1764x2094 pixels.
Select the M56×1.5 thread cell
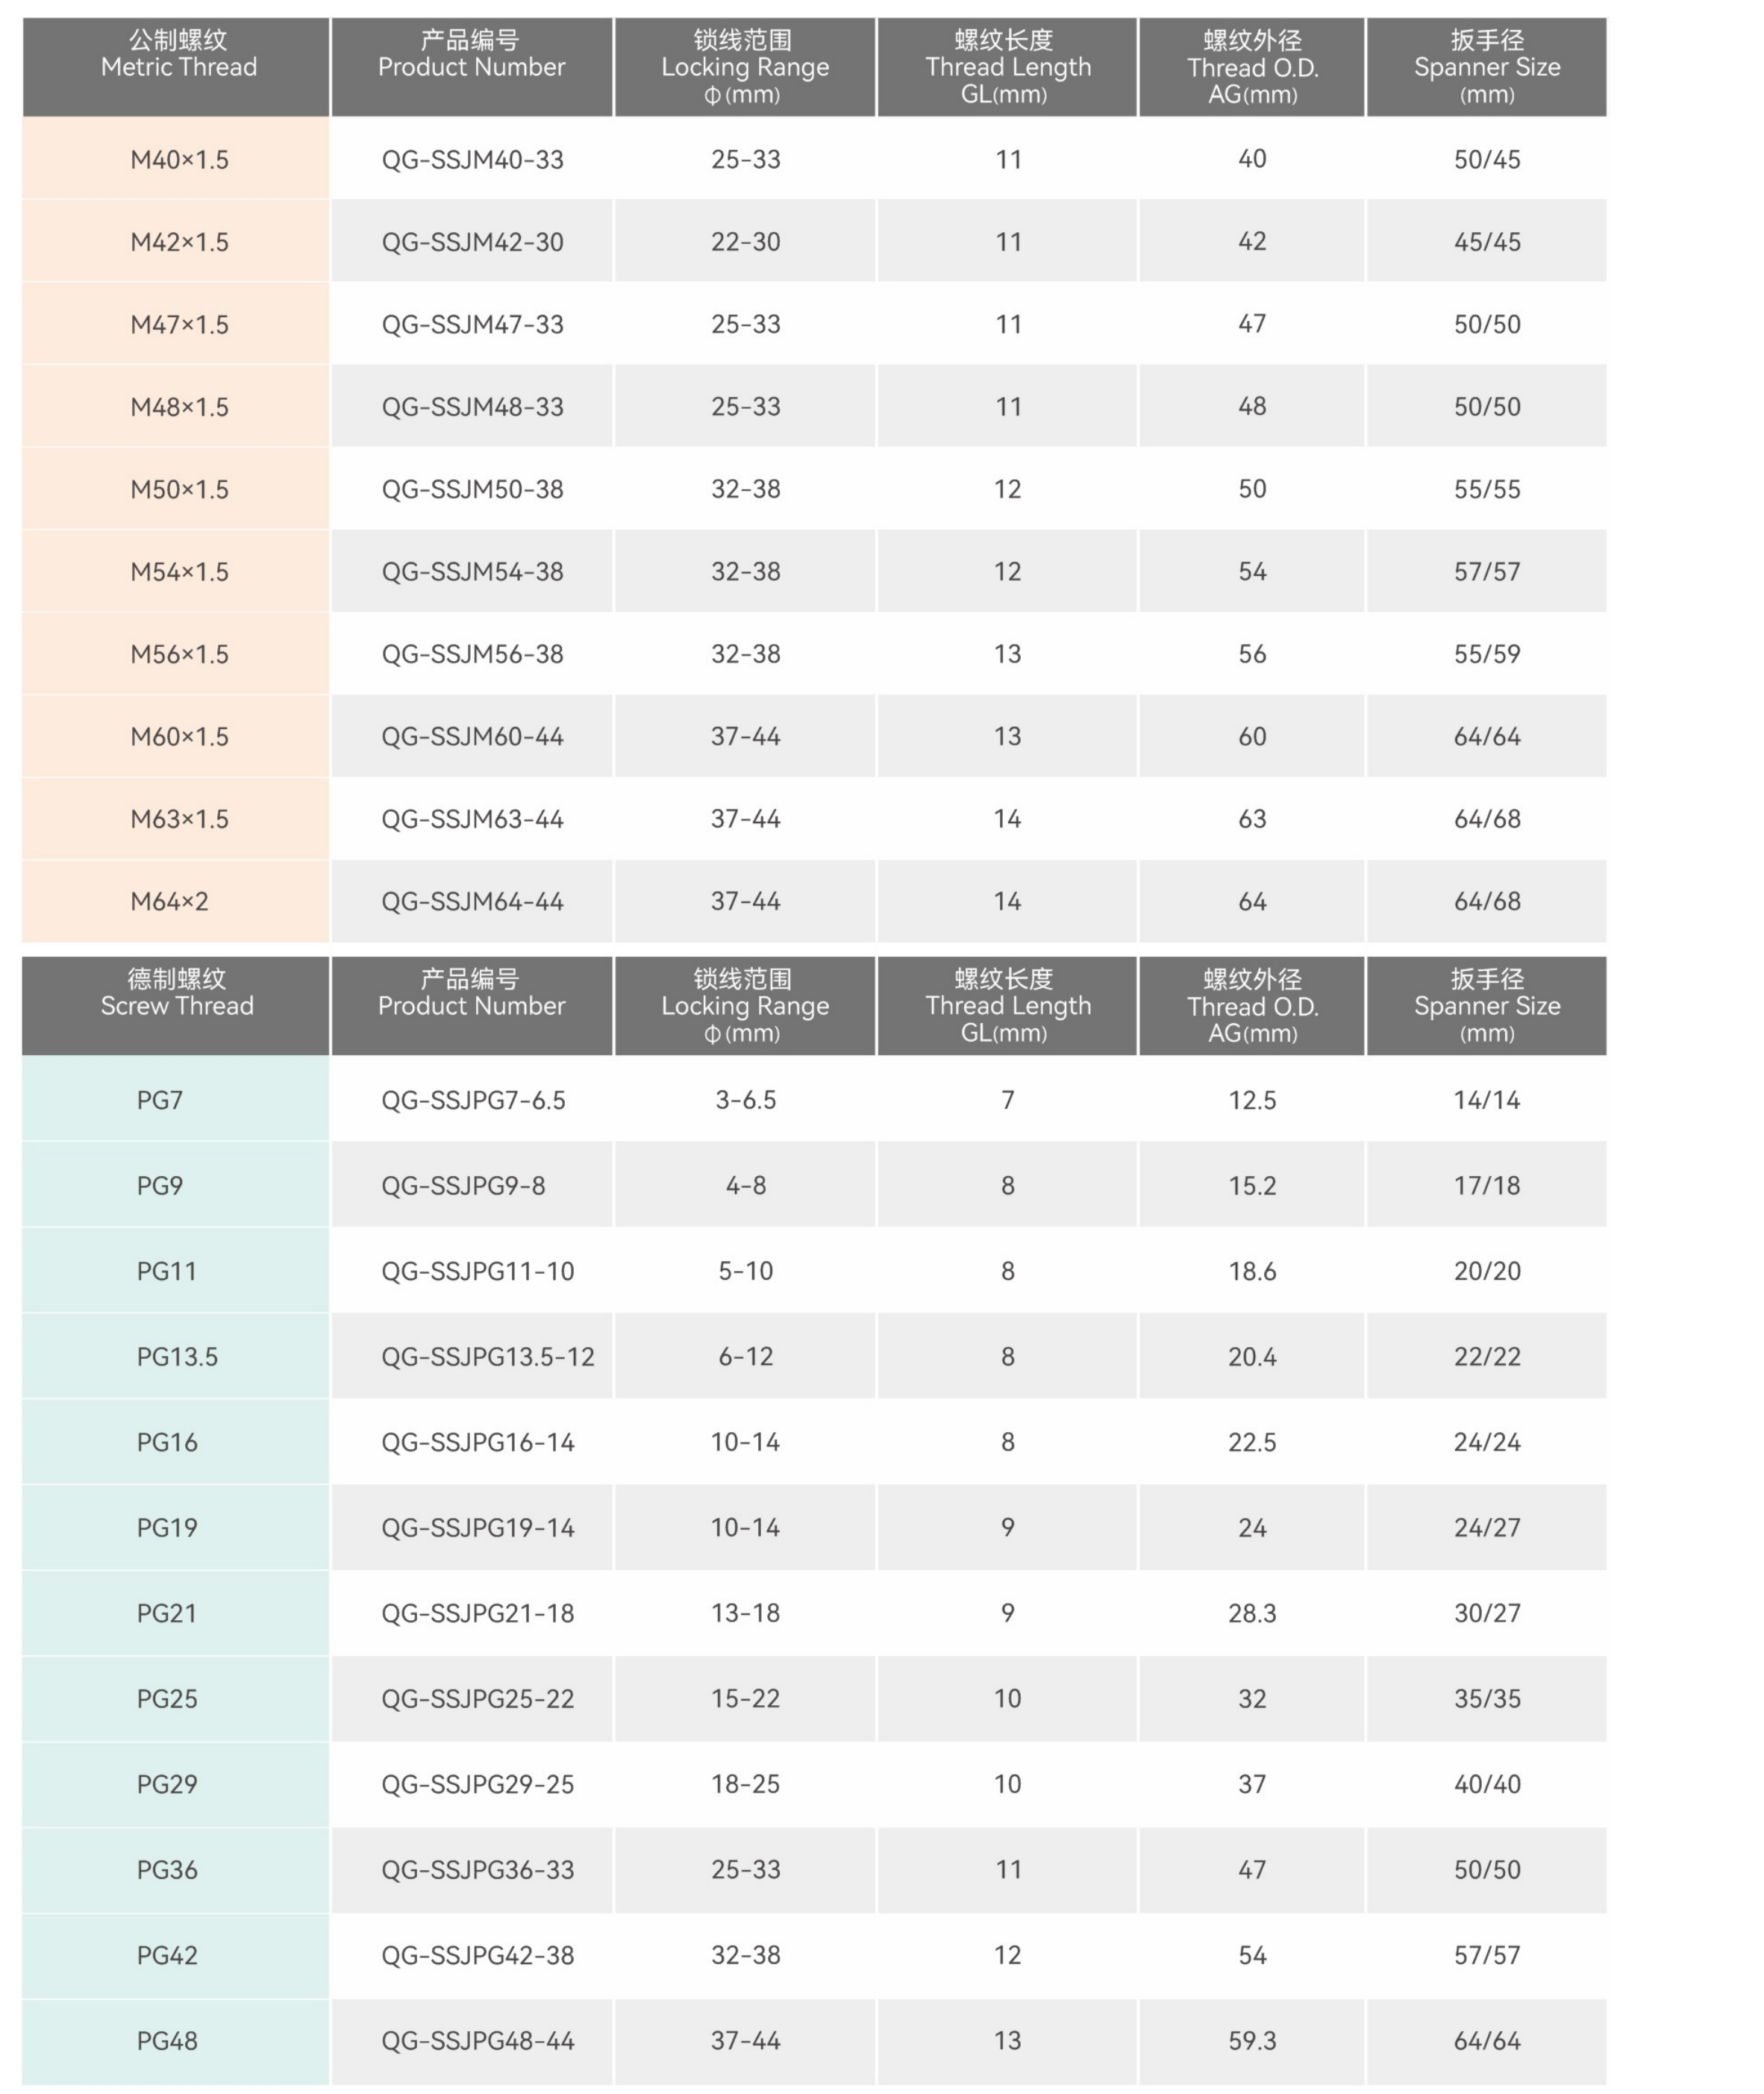pyautogui.click(x=179, y=655)
